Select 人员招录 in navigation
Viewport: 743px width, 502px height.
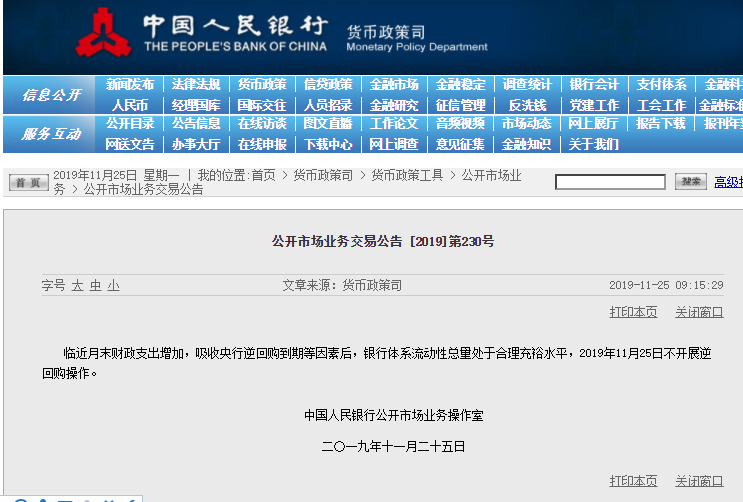328,105
